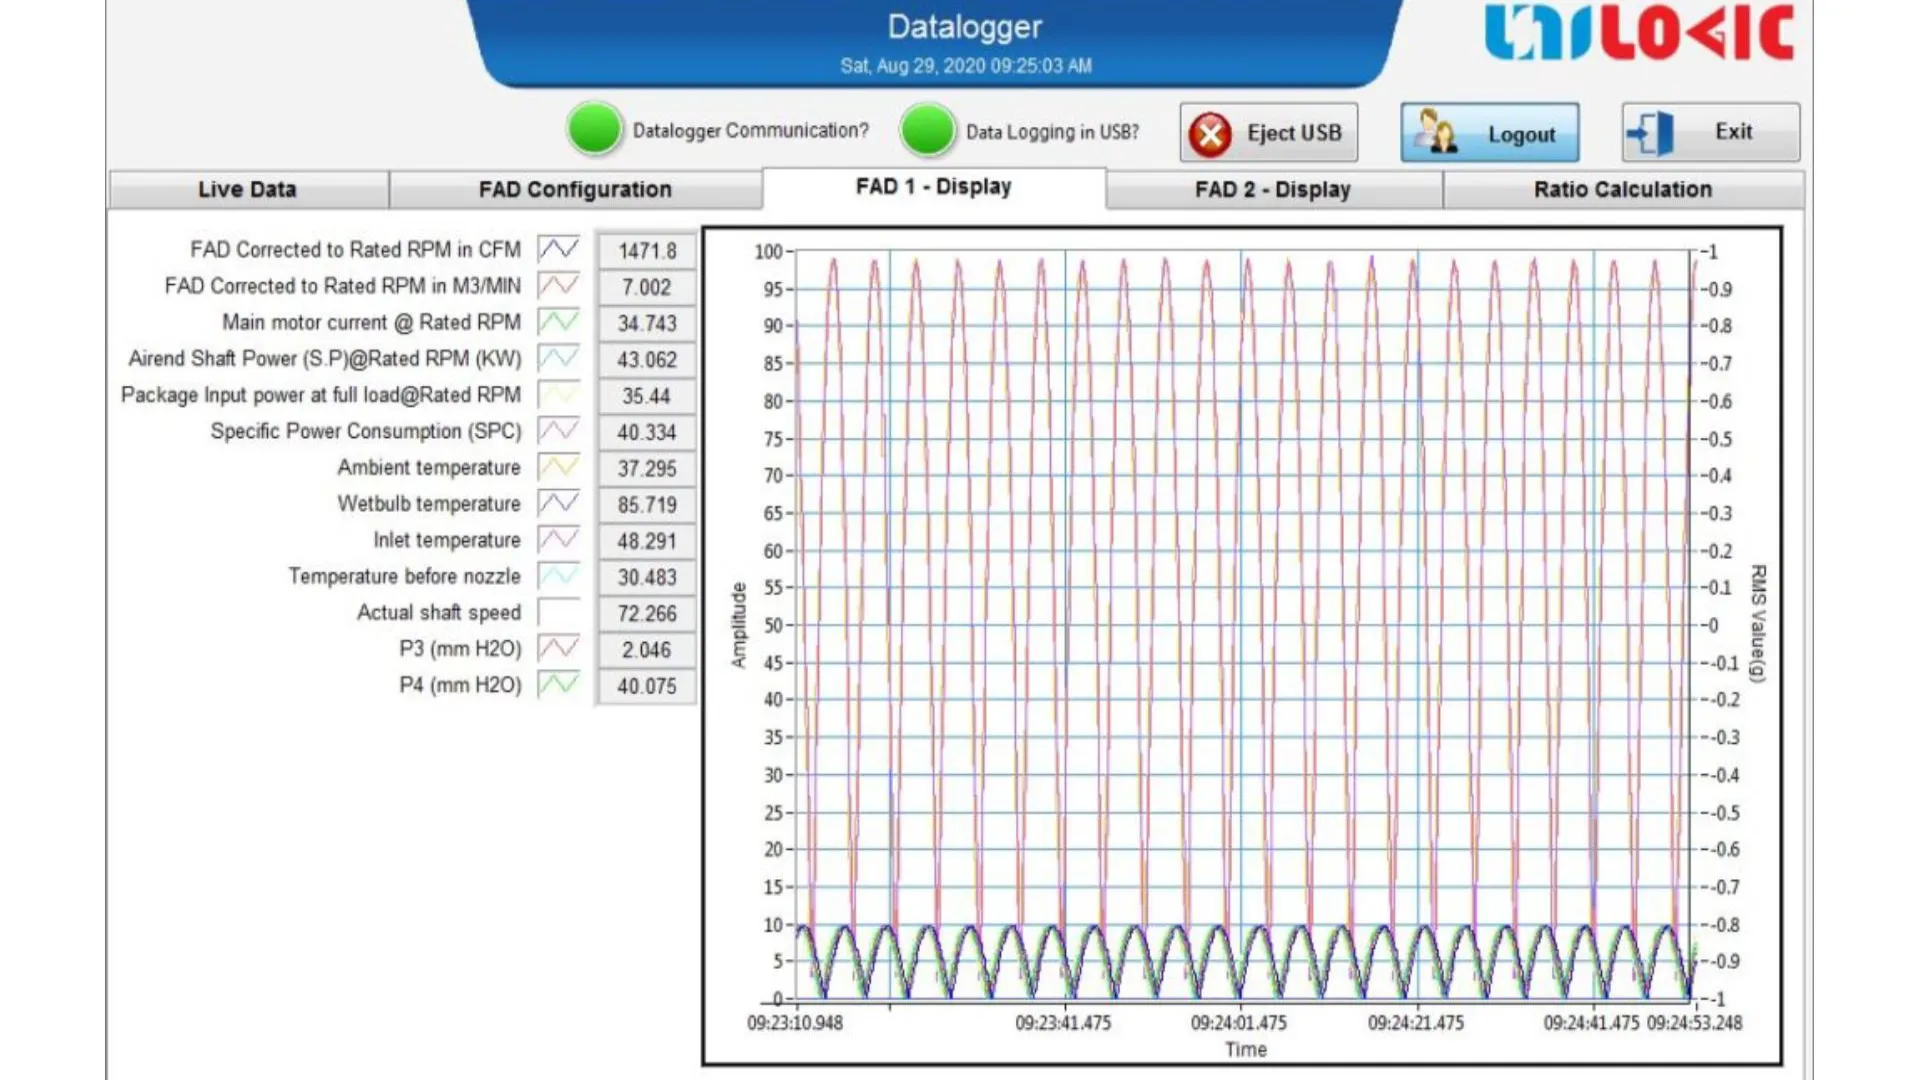Click plot legend icon for Ambient temperature
This screenshot has width=1920, height=1080.
click(559, 467)
